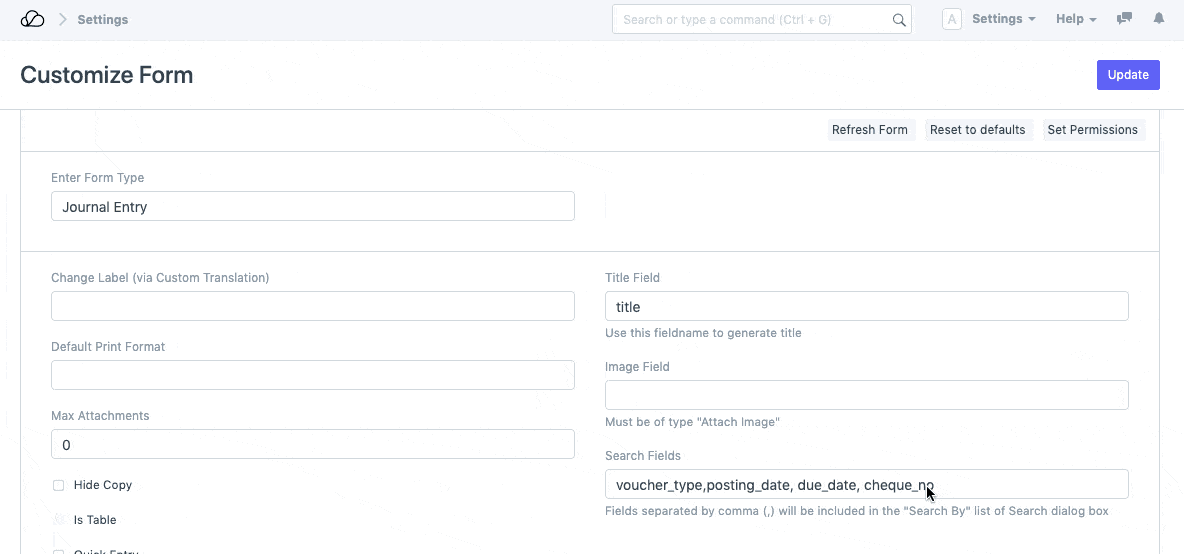Click Reset to defaults button

click(x=977, y=130)
